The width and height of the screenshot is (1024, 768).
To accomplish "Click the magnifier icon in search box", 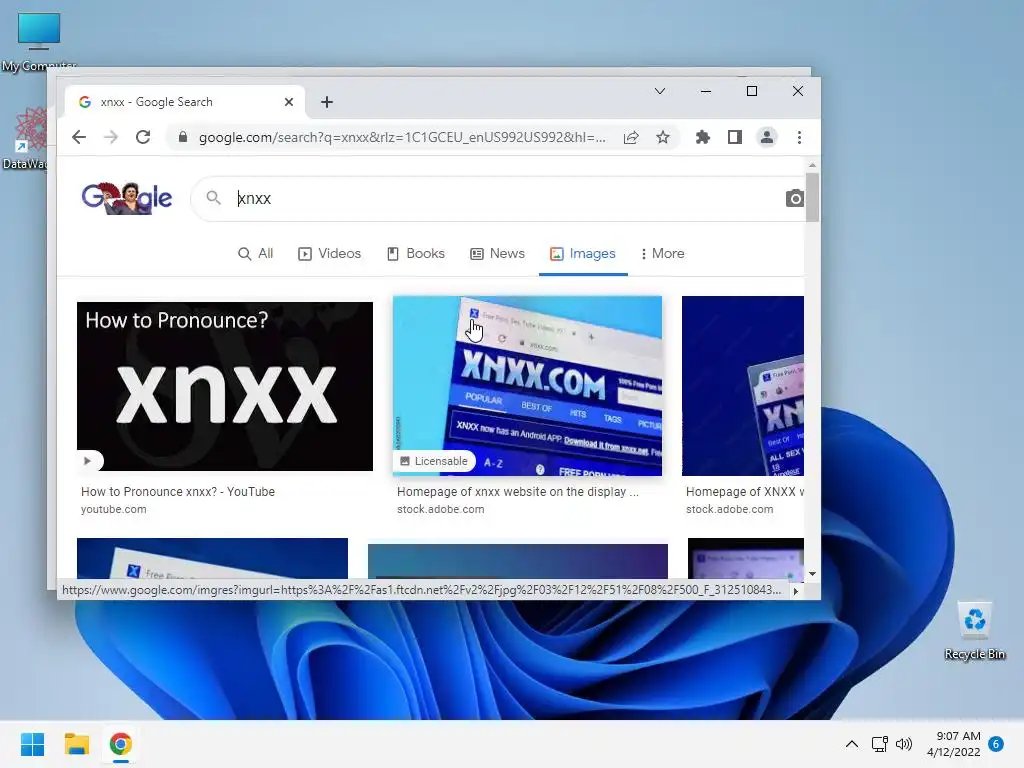I will (x=214, y=197).
